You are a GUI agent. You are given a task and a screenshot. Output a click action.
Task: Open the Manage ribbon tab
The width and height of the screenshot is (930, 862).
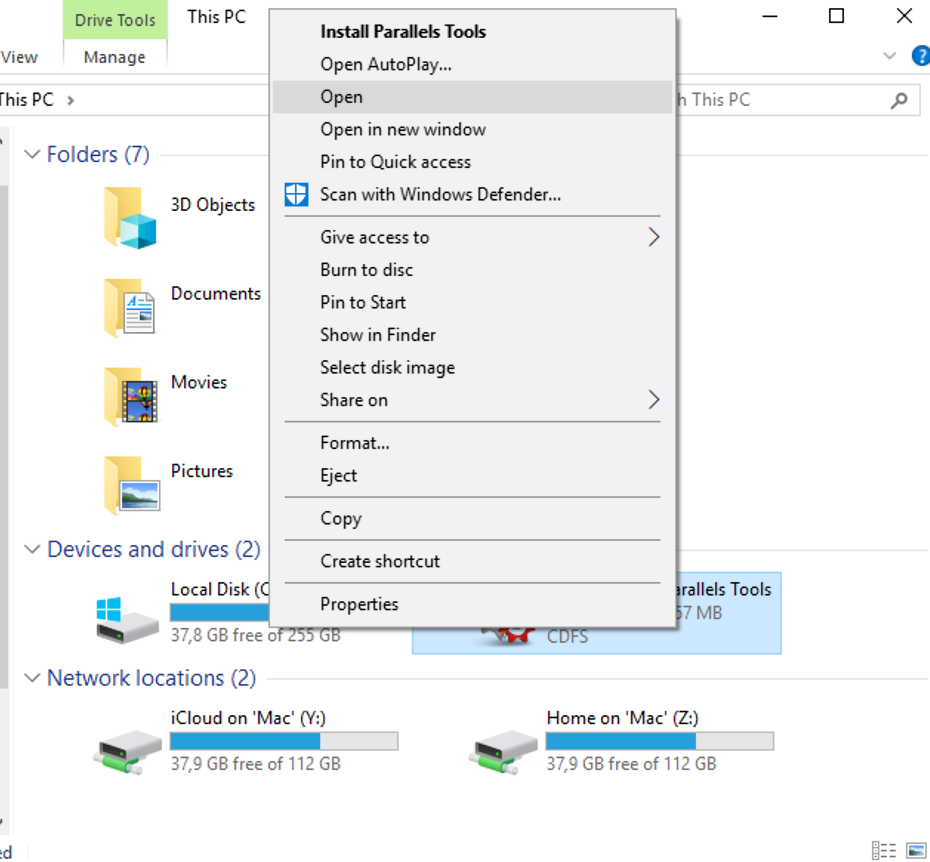click(114, 57)
